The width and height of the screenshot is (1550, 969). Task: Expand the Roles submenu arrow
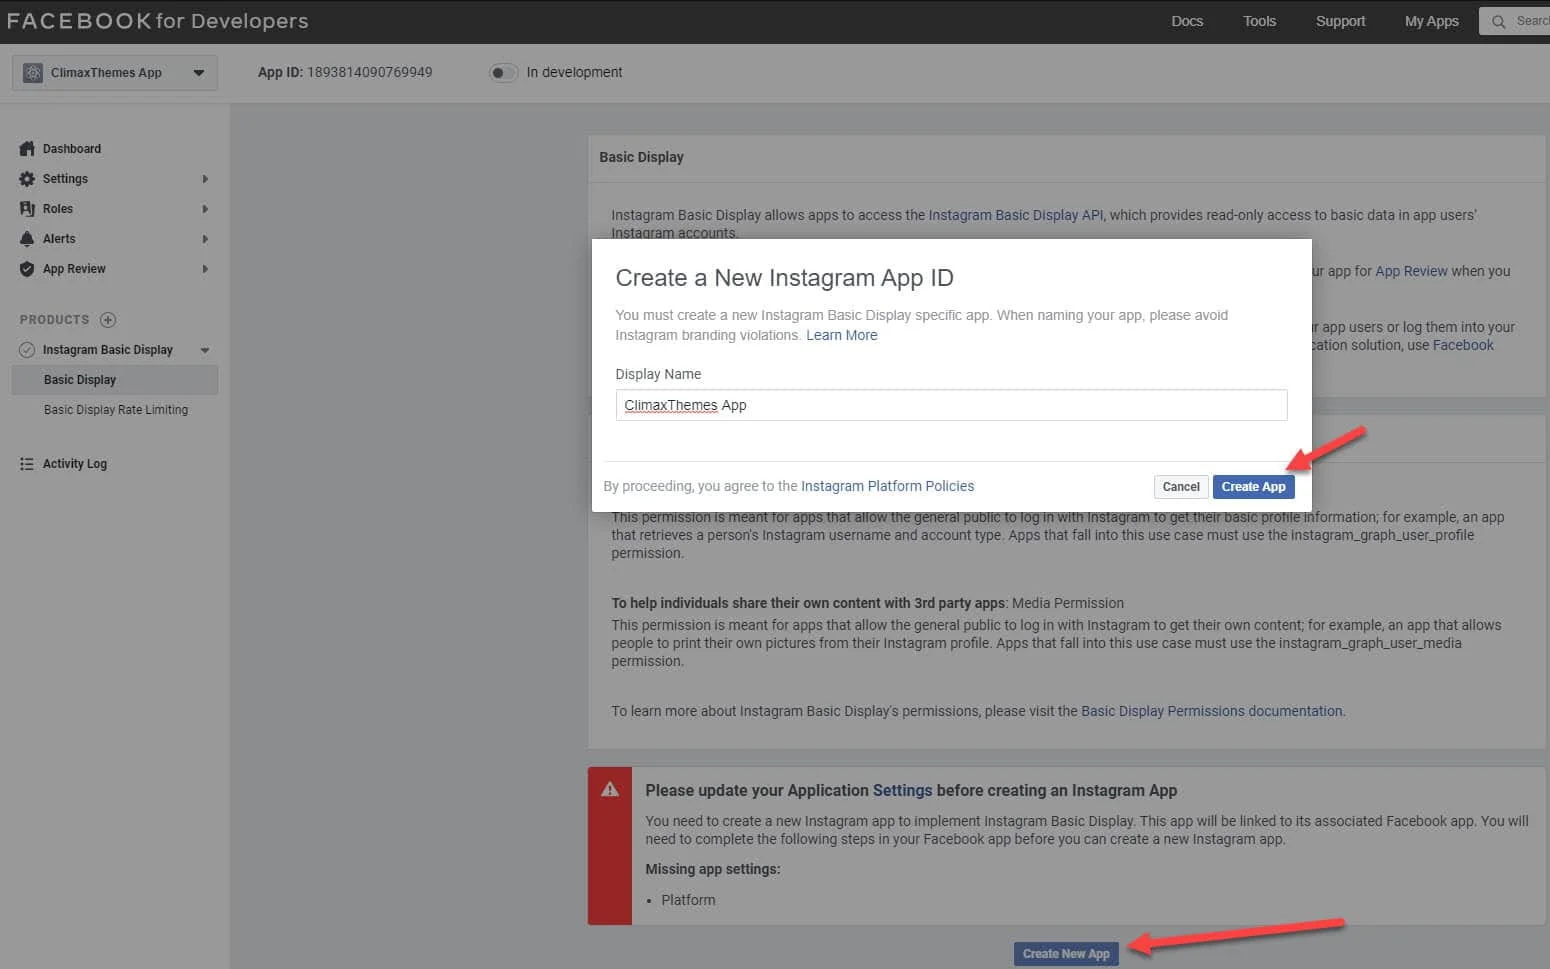click(x=205, y=209)
